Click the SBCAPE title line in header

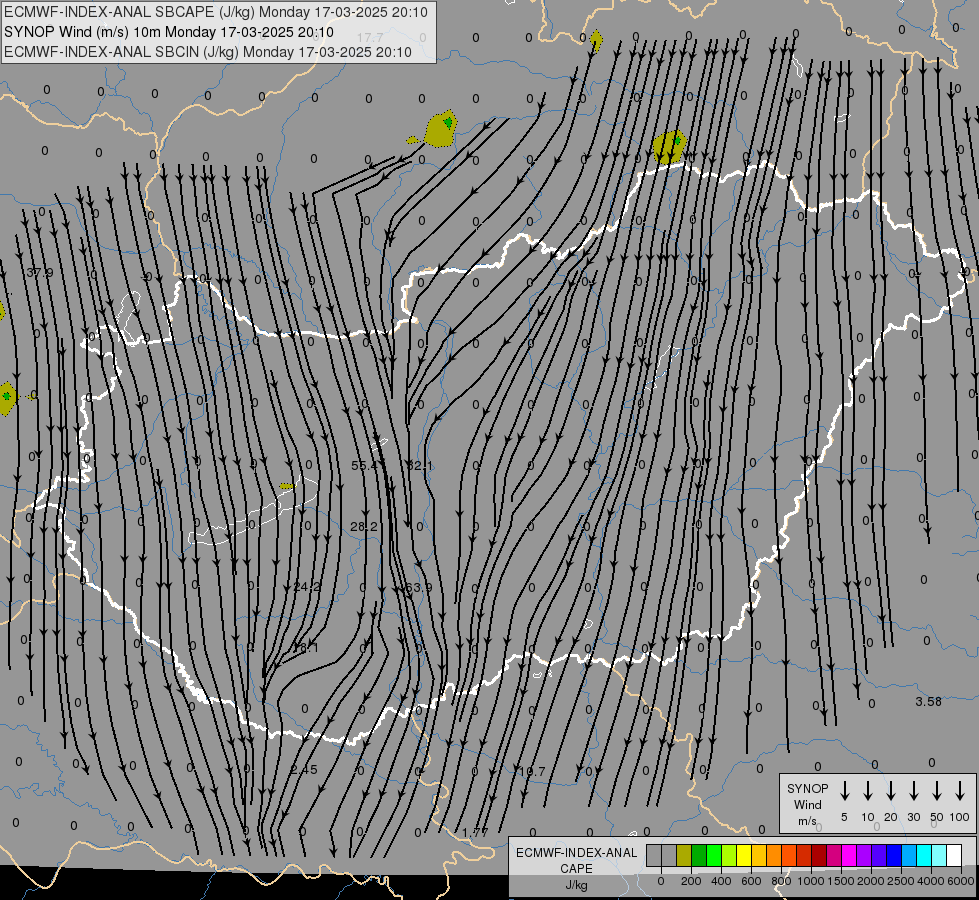point(216,12)
